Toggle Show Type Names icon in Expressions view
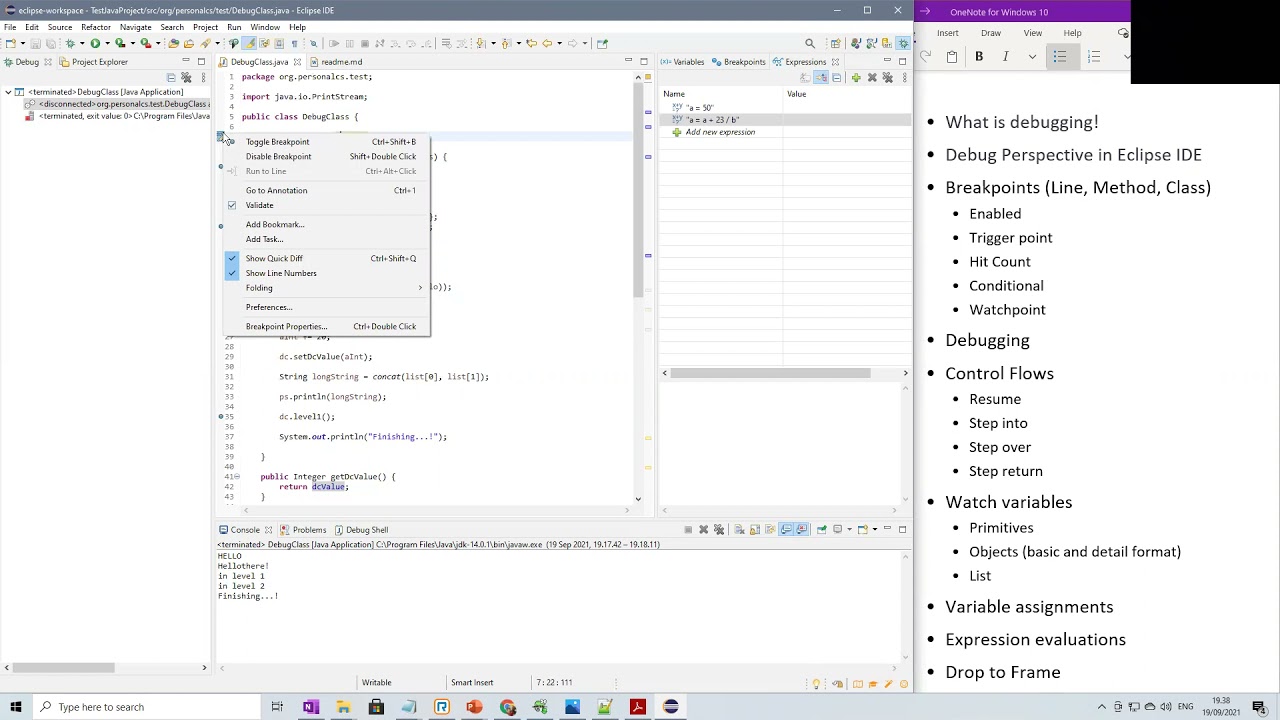Viewport: 1280px width, 720px height. 805,77
